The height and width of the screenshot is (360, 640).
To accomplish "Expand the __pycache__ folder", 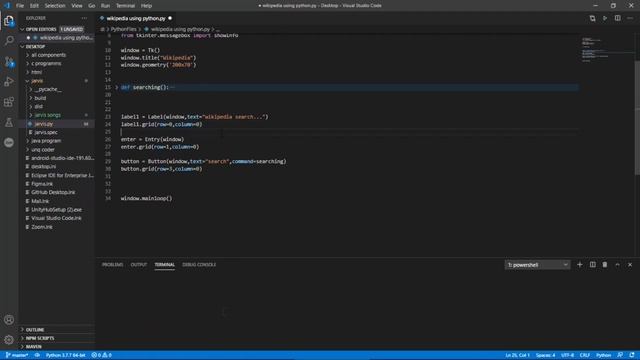I will coord(48,89).
